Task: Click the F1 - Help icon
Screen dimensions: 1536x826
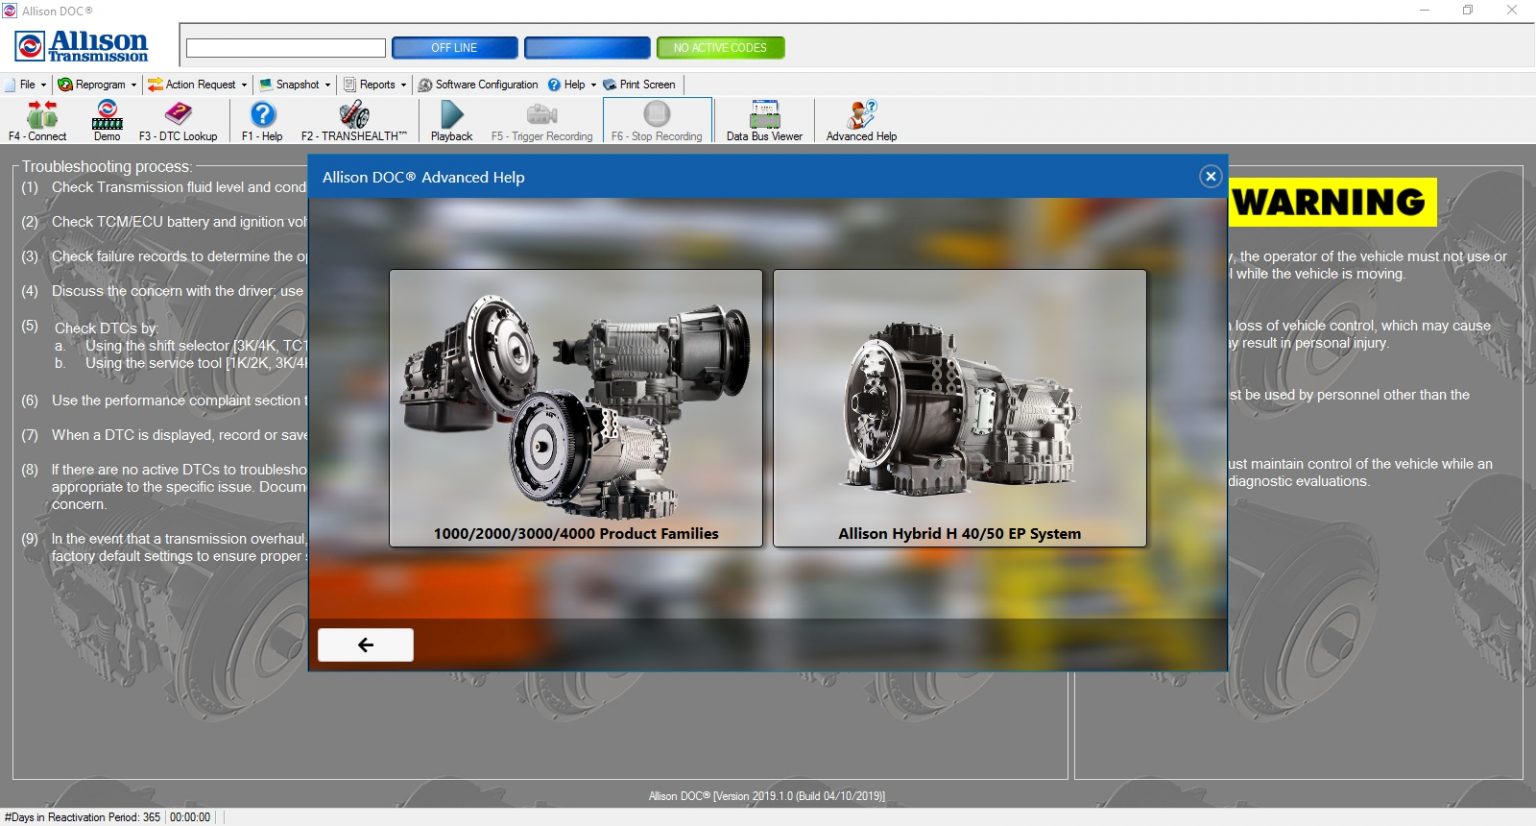Action: tap(261, 120)
